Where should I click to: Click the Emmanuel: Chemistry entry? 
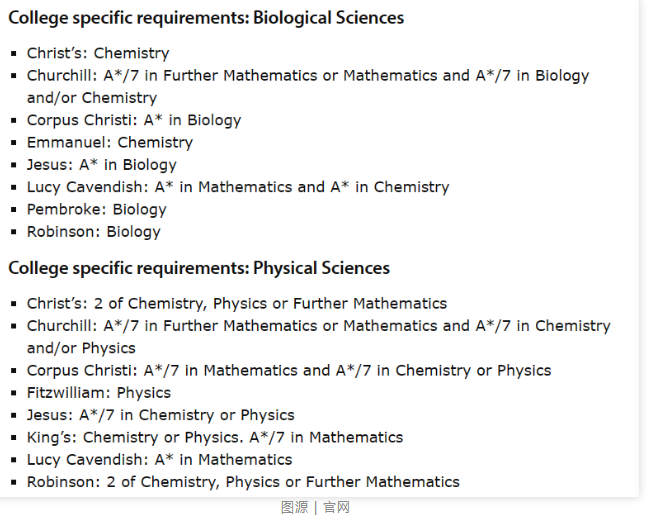[x=110, y=142]
